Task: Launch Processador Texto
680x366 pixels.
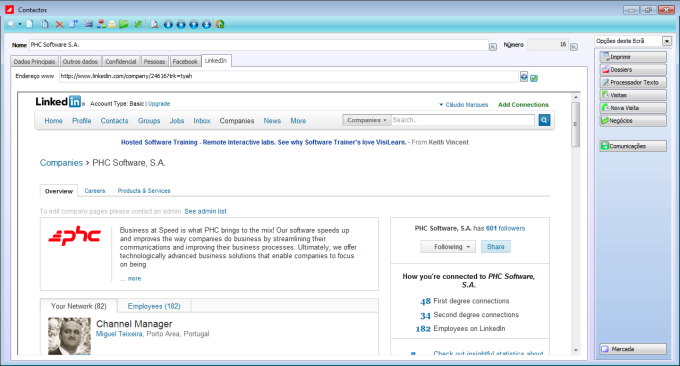Action: [633, 82]
